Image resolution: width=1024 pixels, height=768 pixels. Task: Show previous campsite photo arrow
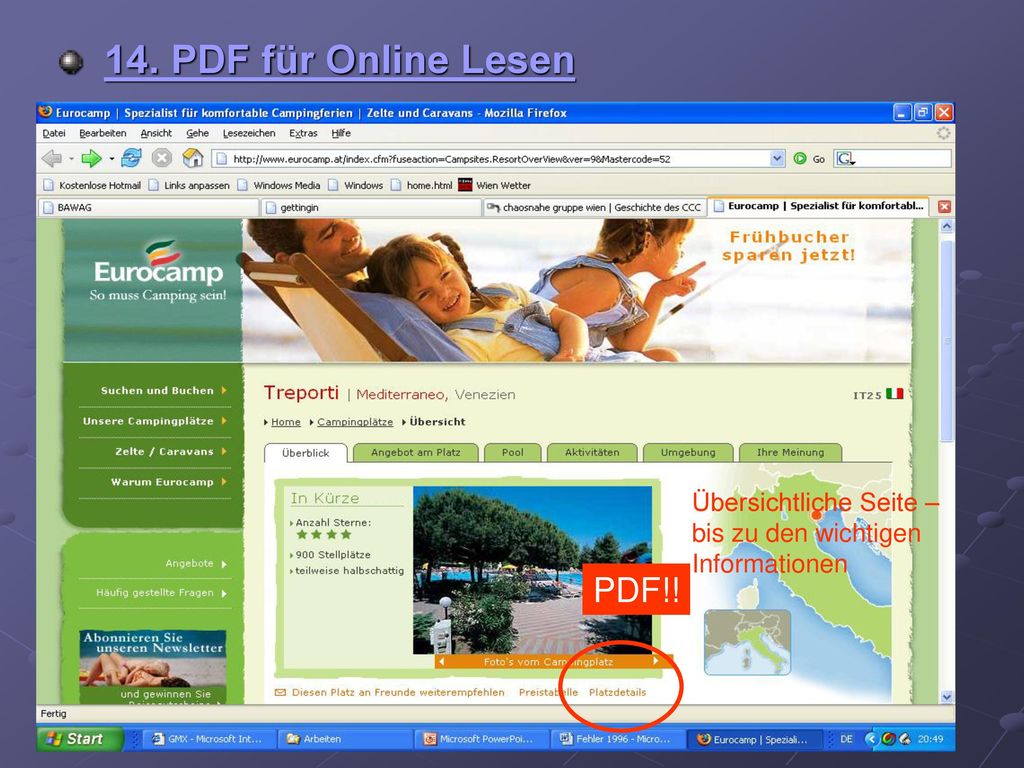[x=442, y=662]
